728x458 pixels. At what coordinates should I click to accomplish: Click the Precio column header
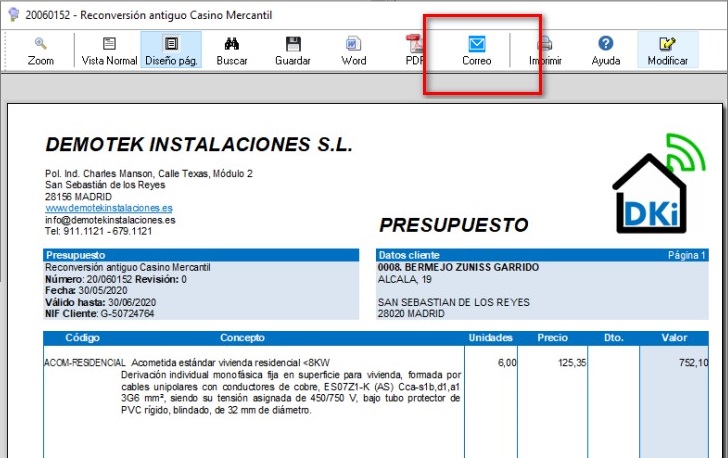pos(552,338)
